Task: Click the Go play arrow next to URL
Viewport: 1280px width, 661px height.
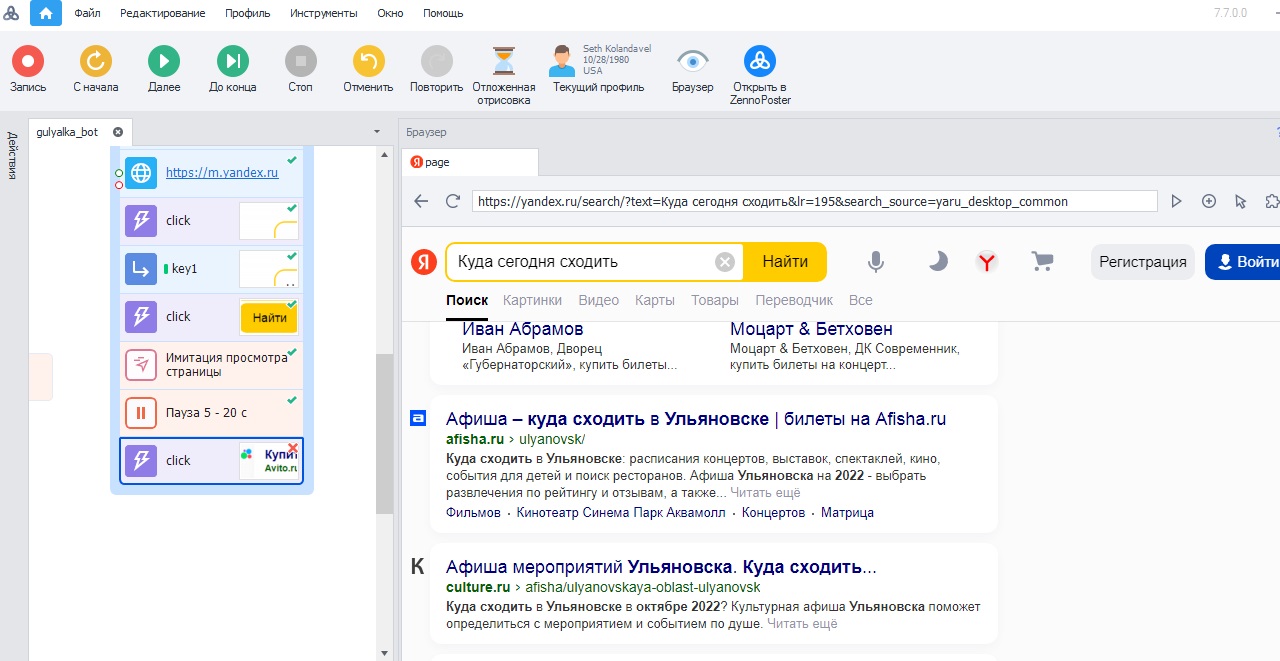Action: click(1176, 201)
